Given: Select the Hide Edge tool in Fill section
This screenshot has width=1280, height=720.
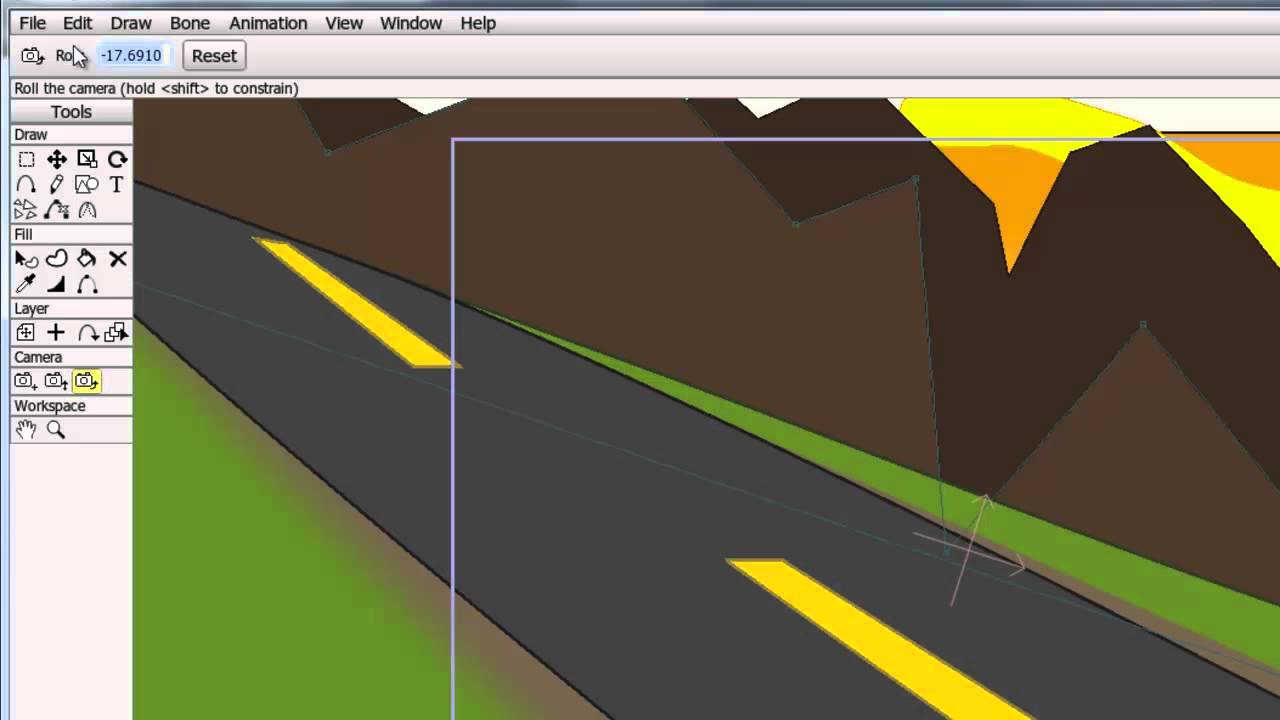Looking at the screenshot, I should (87, 284).
